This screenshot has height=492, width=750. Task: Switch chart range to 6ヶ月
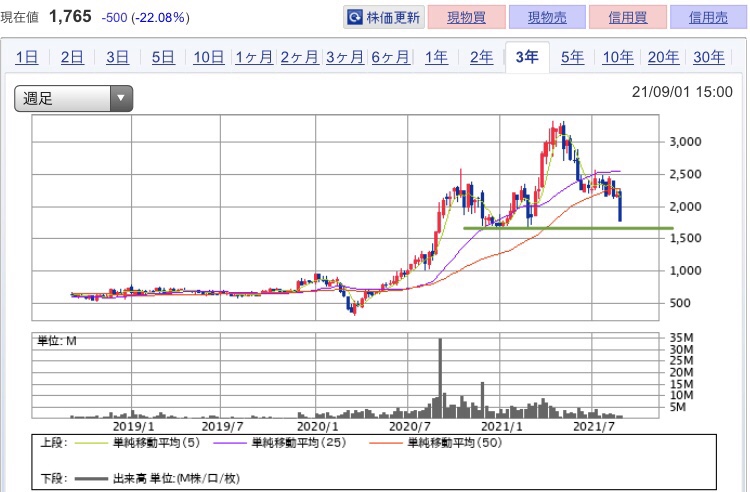390,57
